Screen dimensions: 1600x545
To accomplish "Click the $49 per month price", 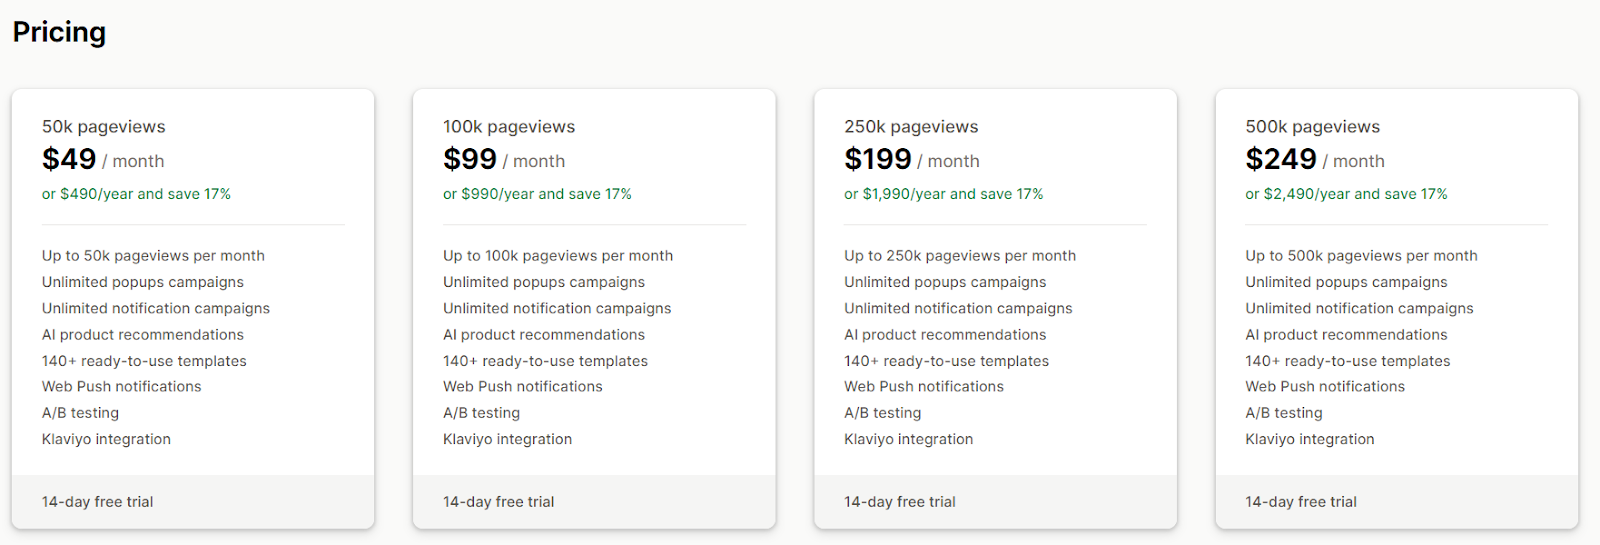I will 70,160.
